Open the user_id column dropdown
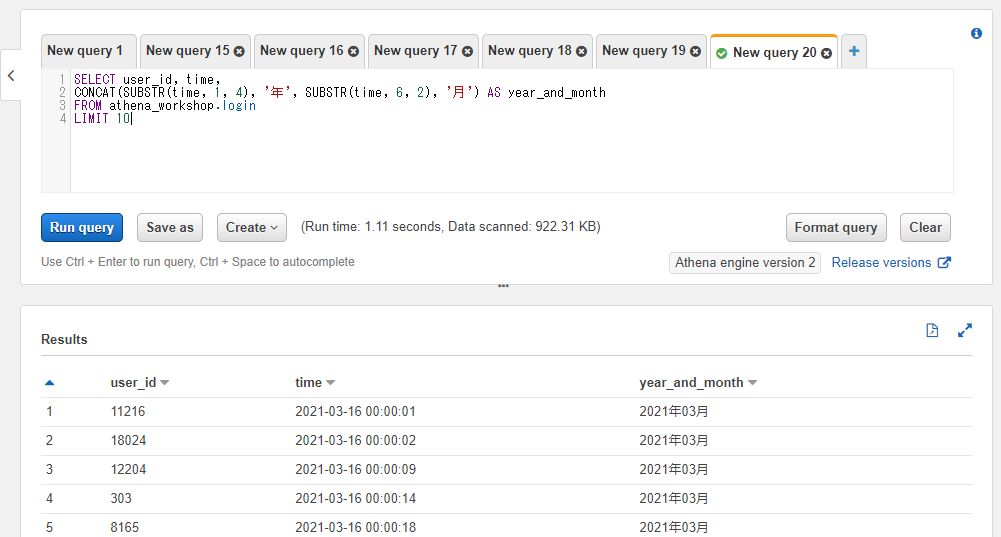The image size is (1001, 537). pos(165,382)
